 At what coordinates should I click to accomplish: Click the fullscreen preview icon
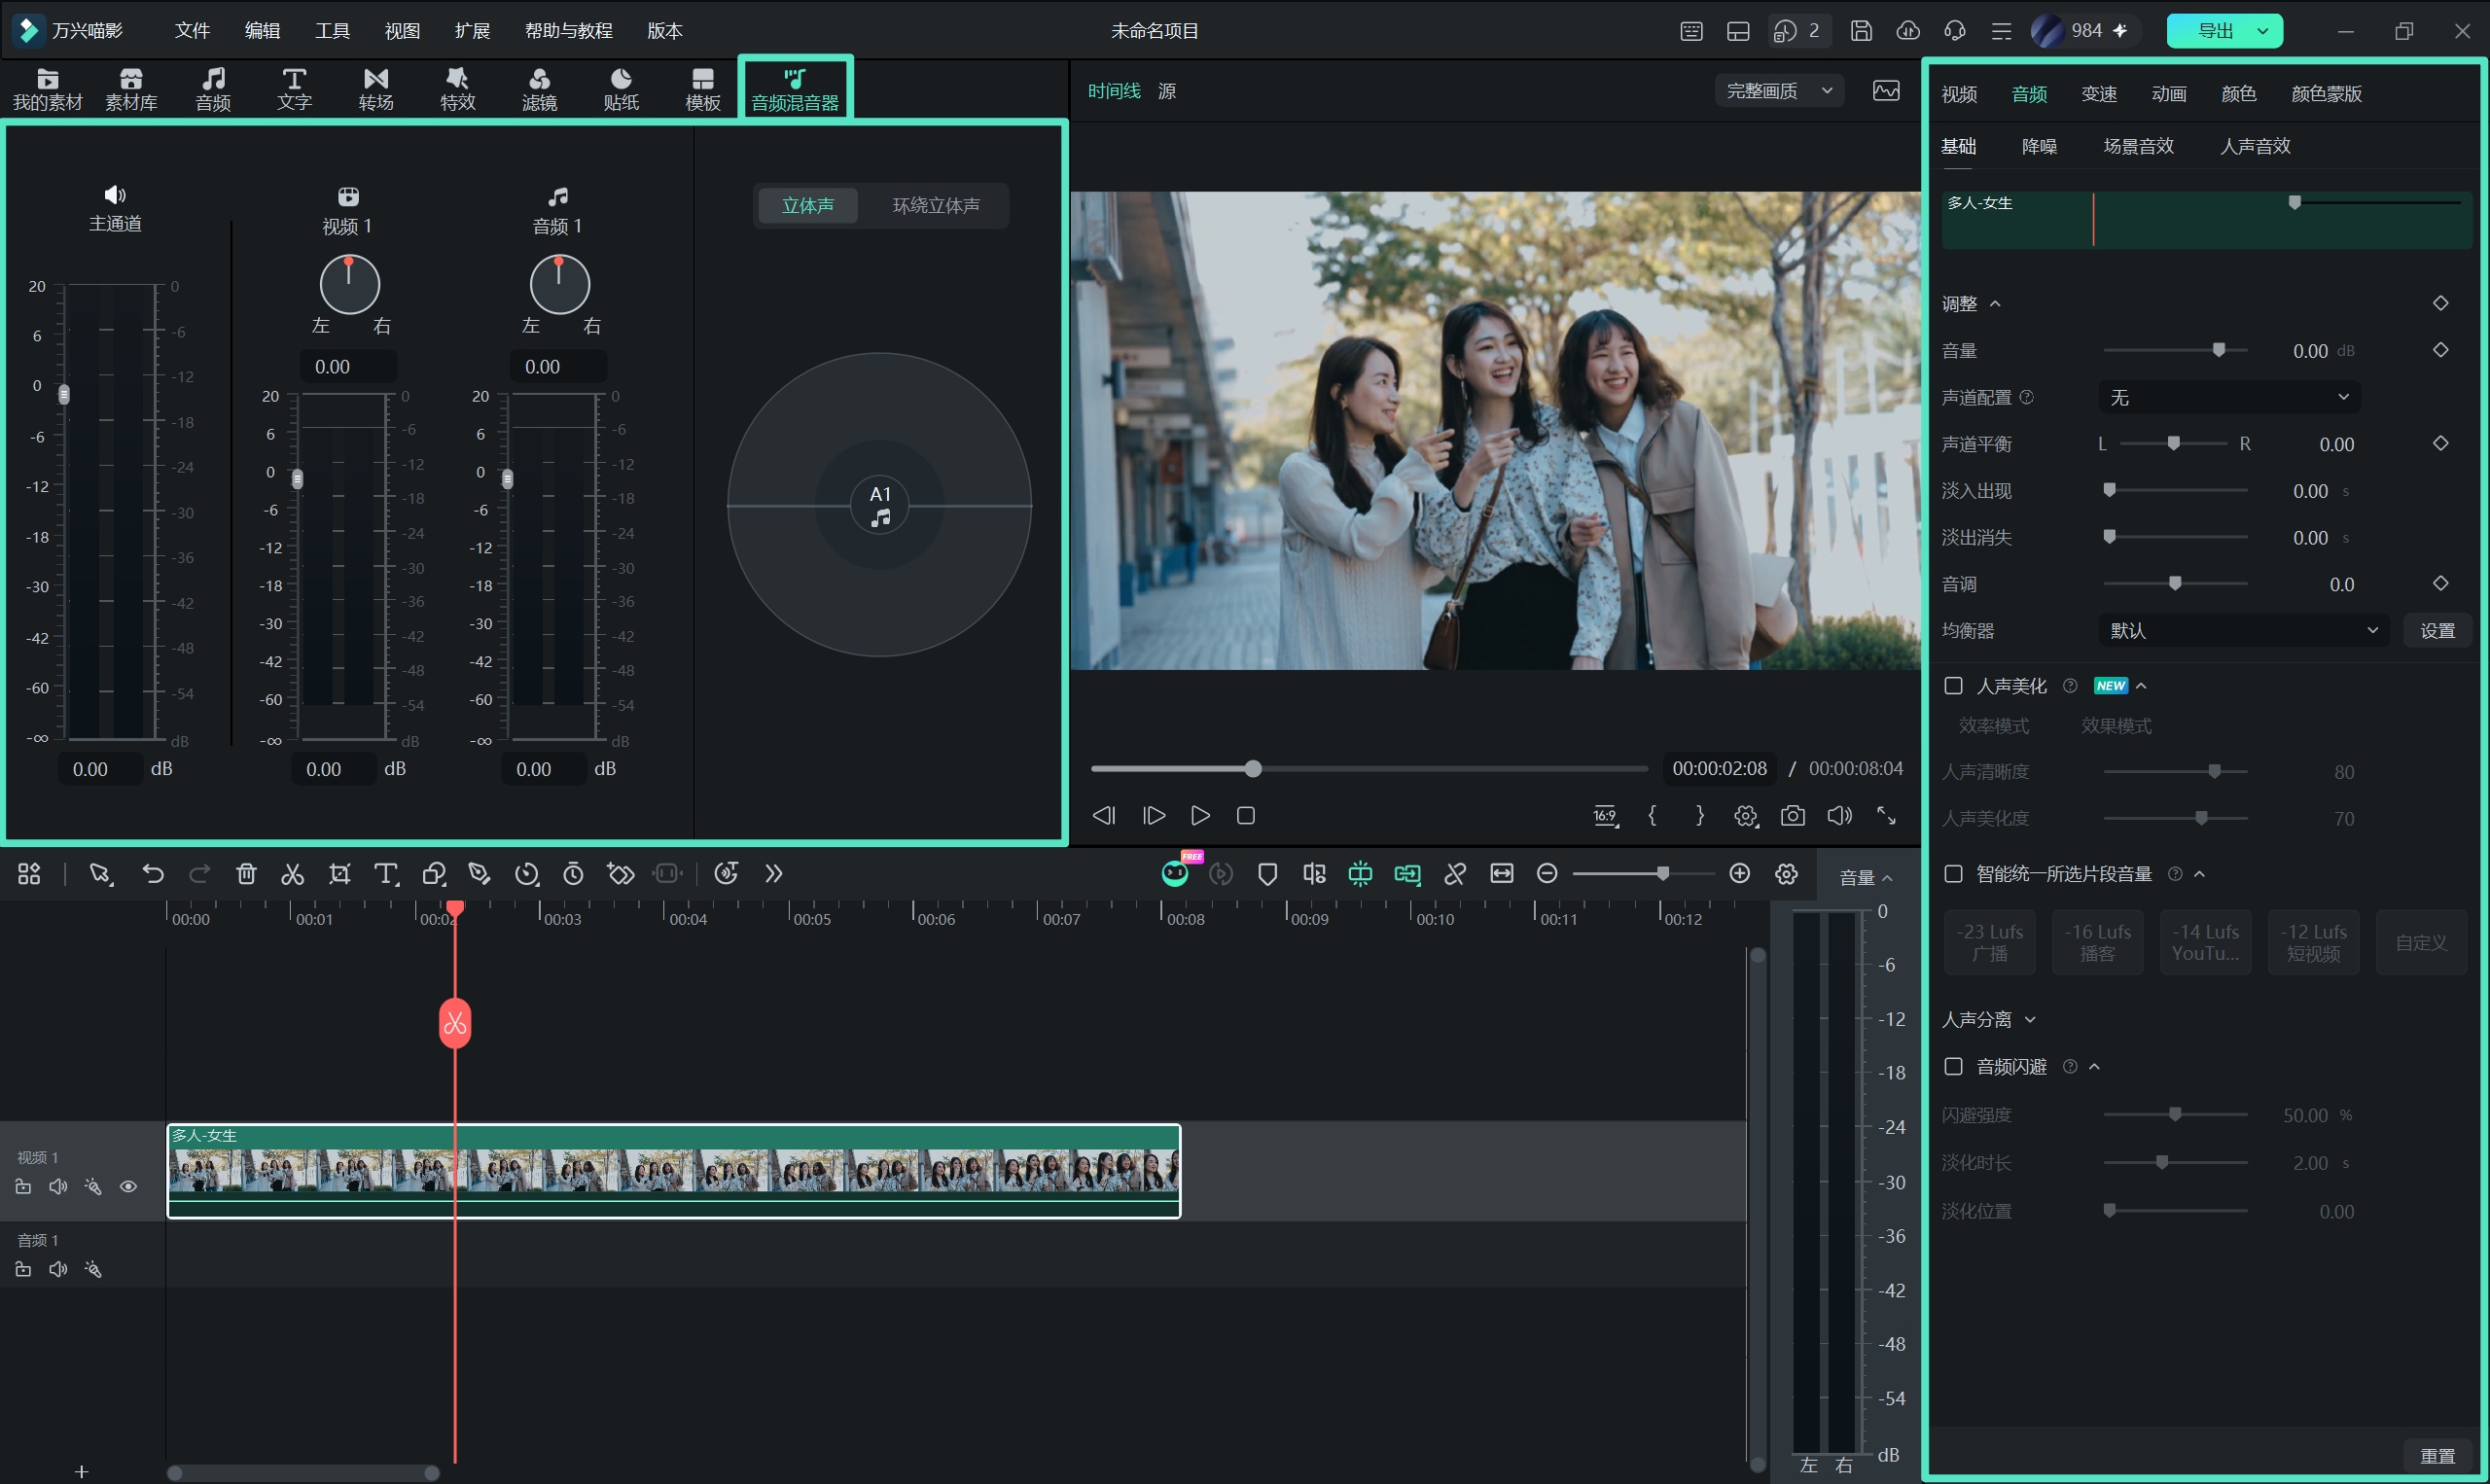(1887, 816)
